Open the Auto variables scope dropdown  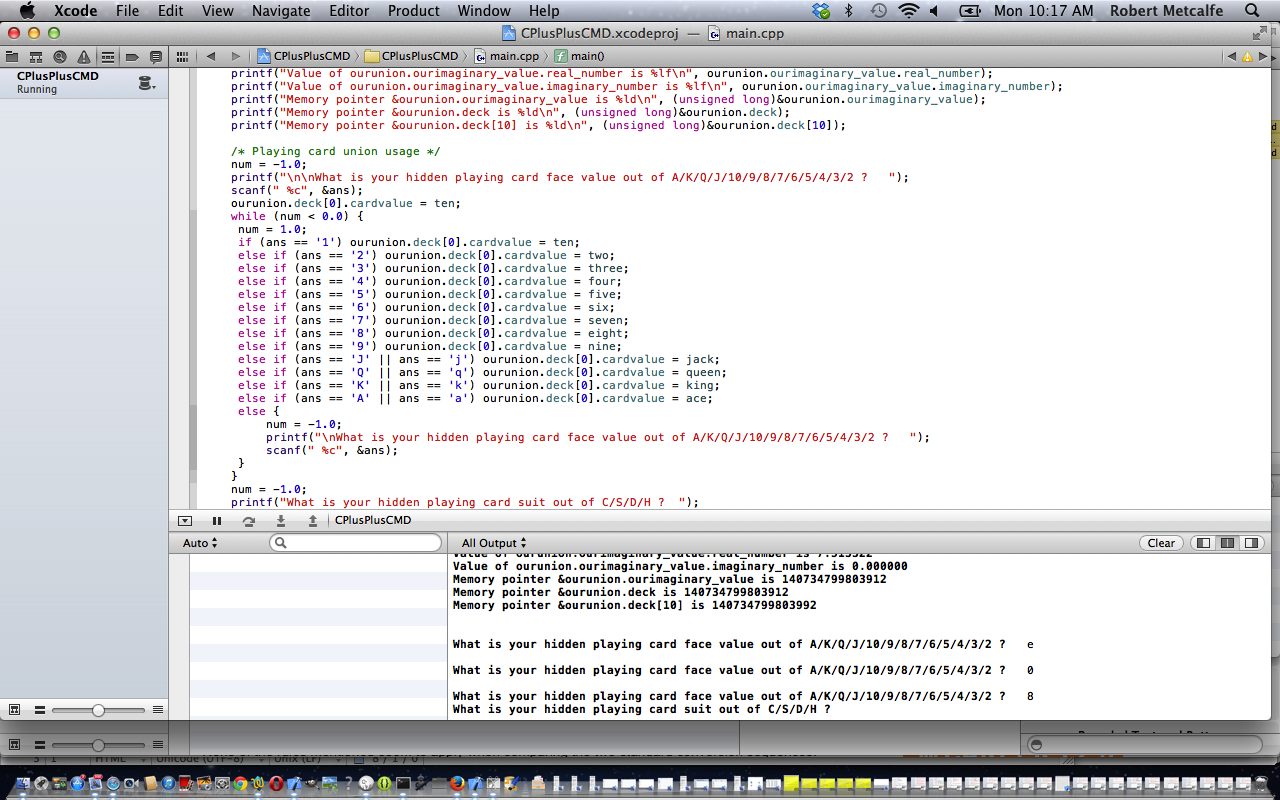(x=200, y=543)
